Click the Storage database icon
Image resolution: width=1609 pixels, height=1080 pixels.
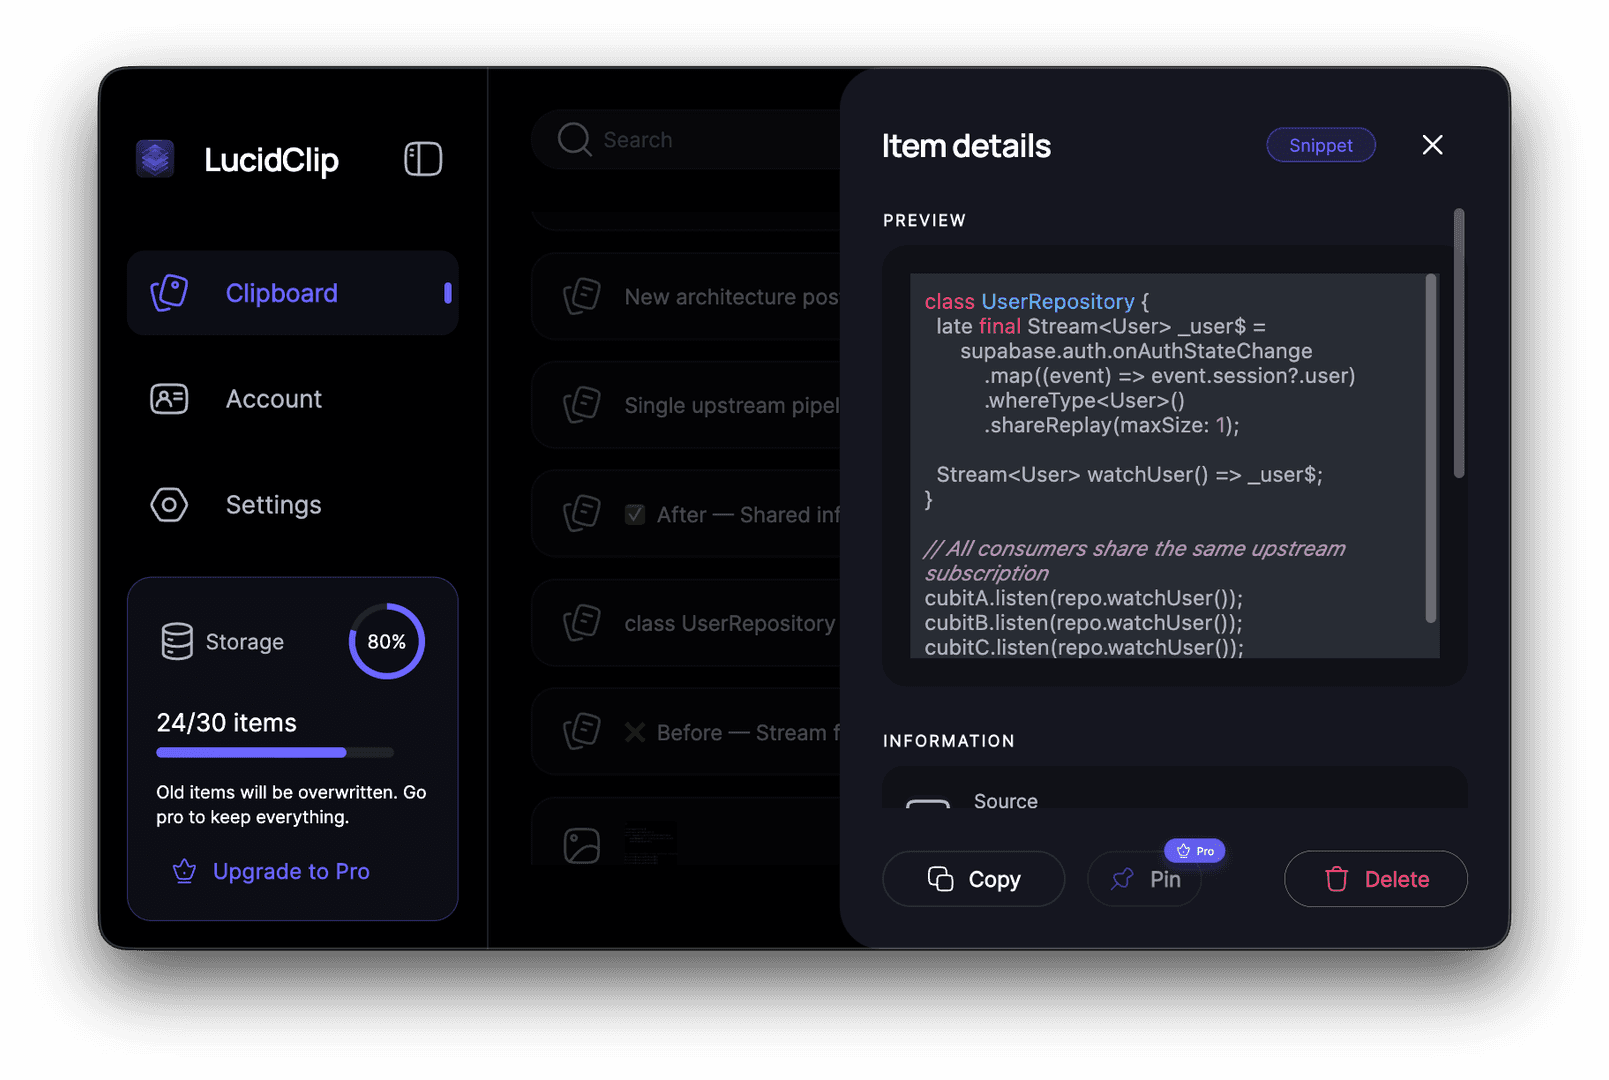click(x=177, y=641)
